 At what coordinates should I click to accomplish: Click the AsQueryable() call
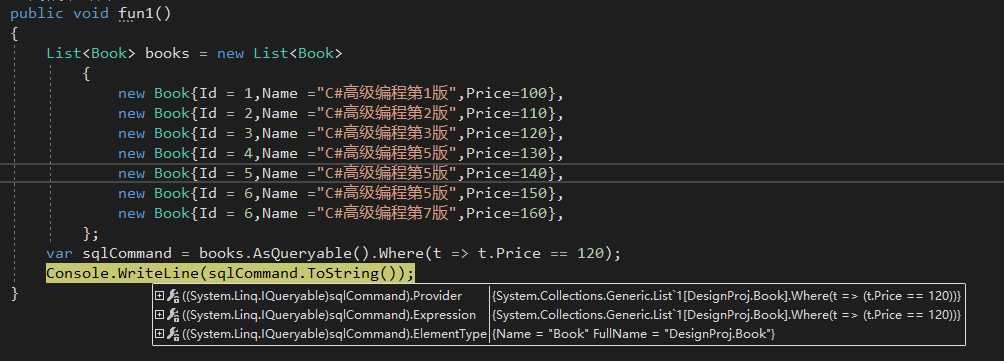[x=312, y=253]
